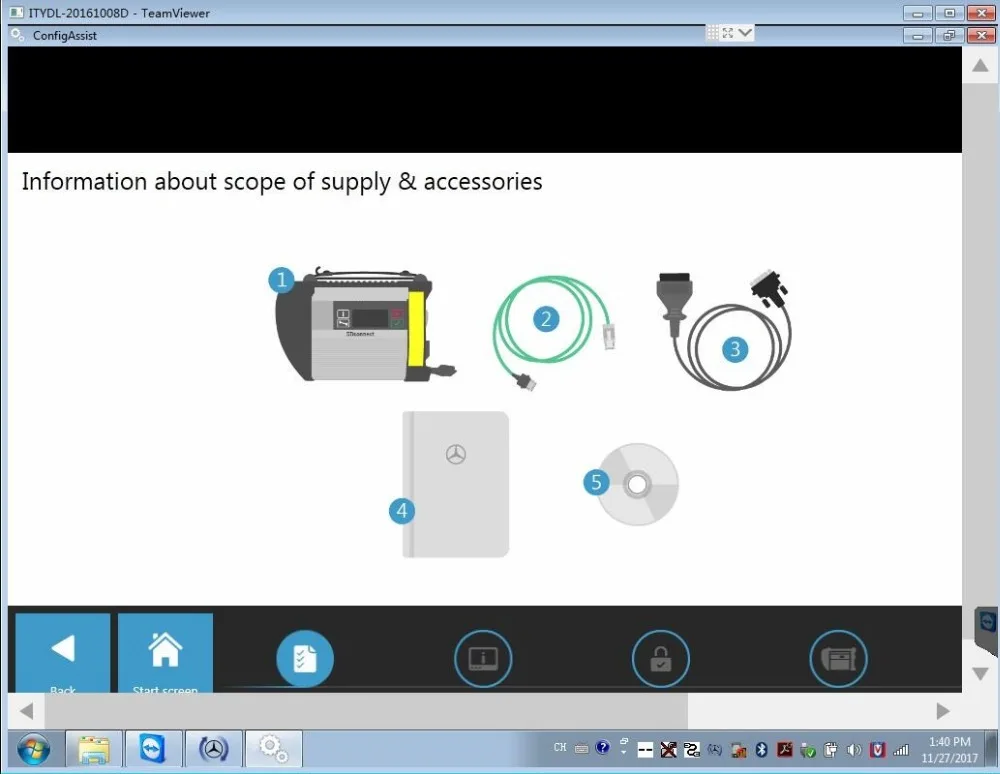The image size is (1000, 774).
Task: Open the SDconnect device step icon
Action: [838, 659]
